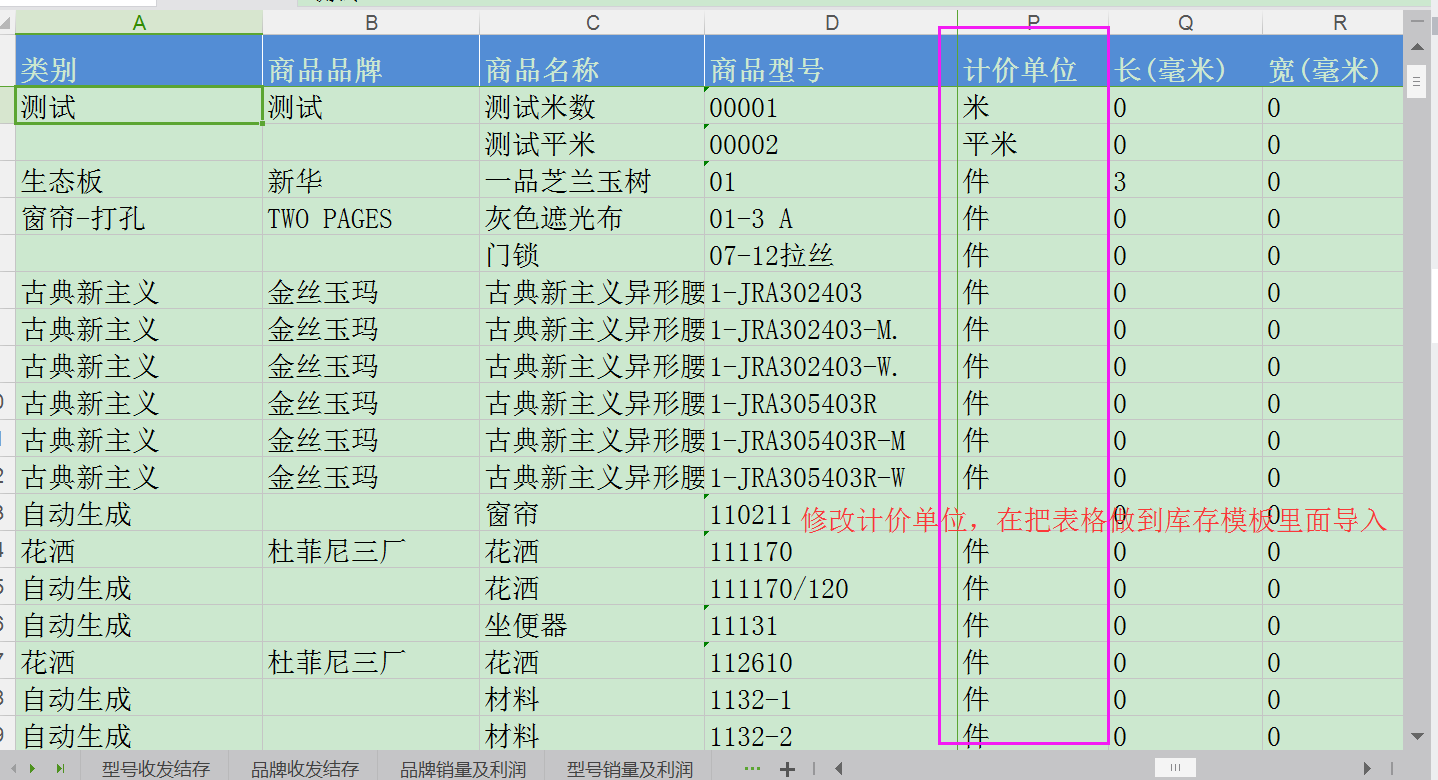
Task: Go to the previous sheet tab arrow
Action: [x=12, y=769]
